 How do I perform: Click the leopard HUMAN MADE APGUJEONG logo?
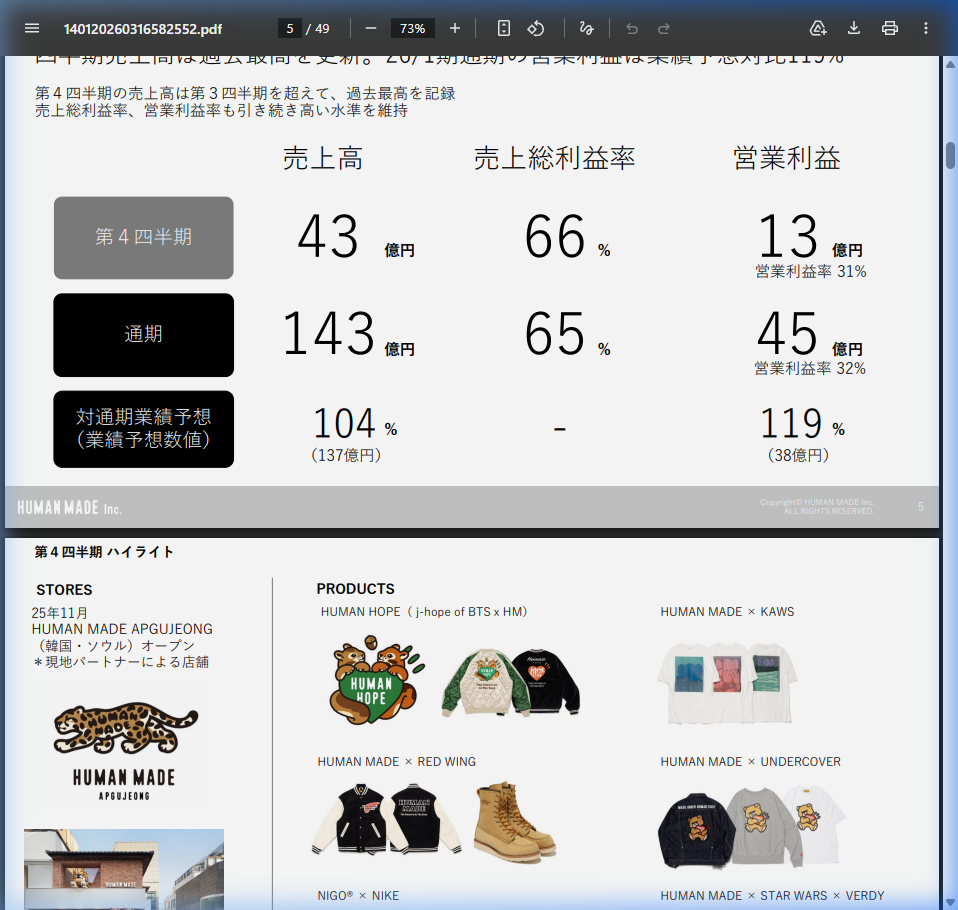pos(124,751)
